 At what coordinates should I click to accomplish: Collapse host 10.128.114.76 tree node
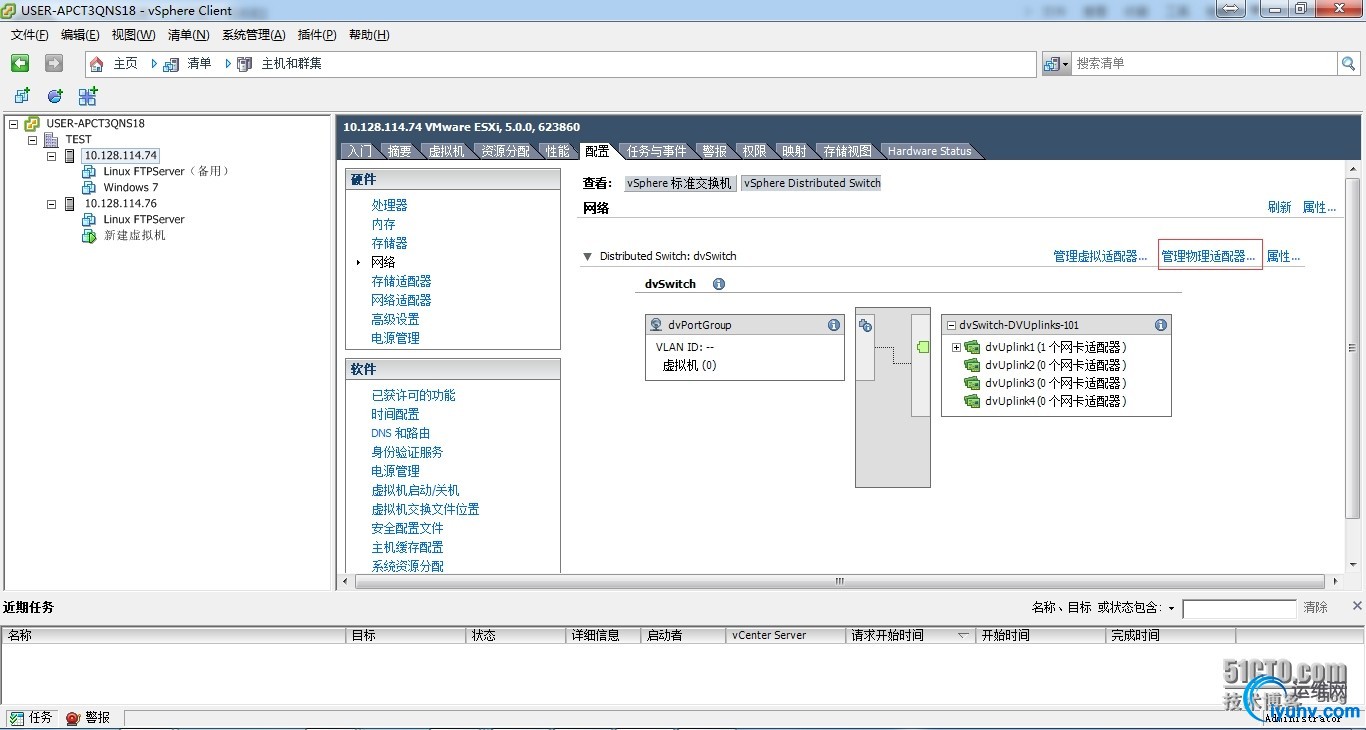(52, 204)
